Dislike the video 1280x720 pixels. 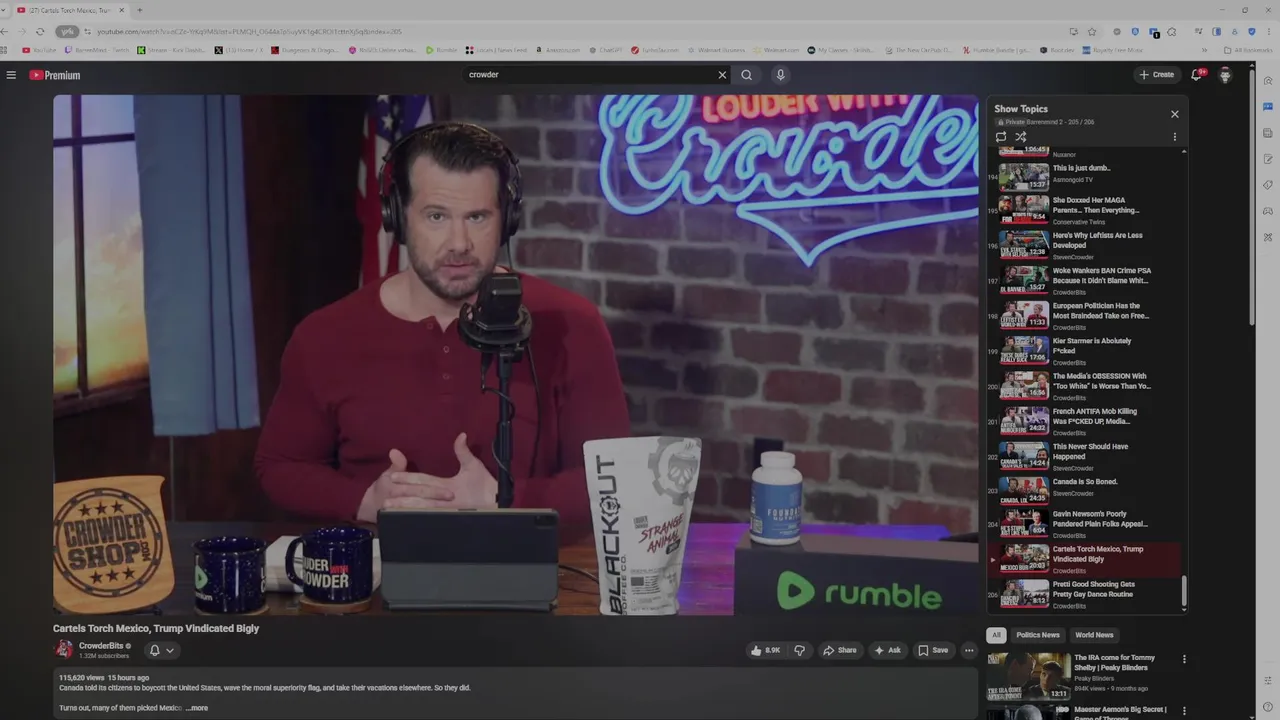(x=799, y=650)
